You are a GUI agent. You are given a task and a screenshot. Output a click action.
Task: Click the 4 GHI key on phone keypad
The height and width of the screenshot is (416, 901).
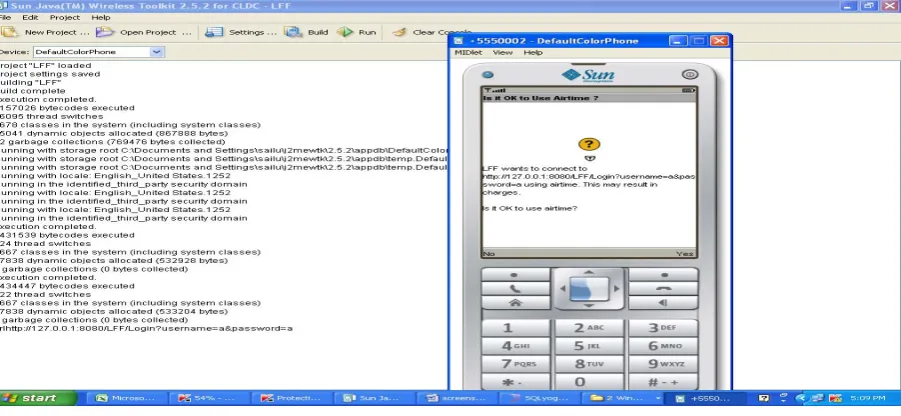pos(515,346)
